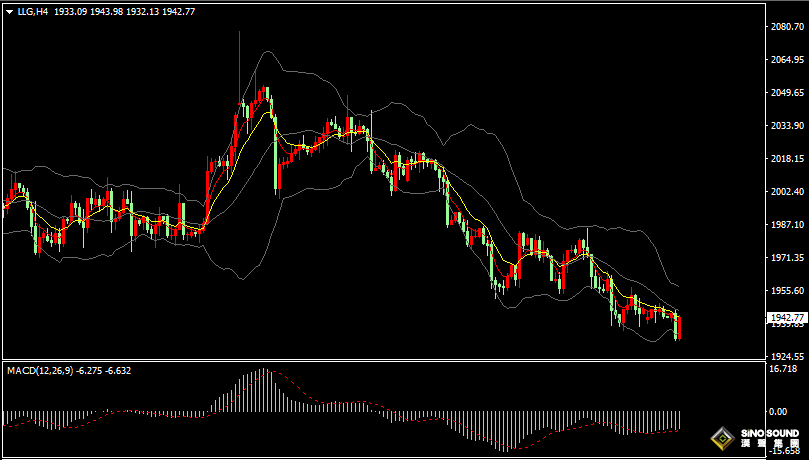Click the 1987.10 price axis label
The width and height of the screenshot is (809, 460).
click(x=784, y=225)
